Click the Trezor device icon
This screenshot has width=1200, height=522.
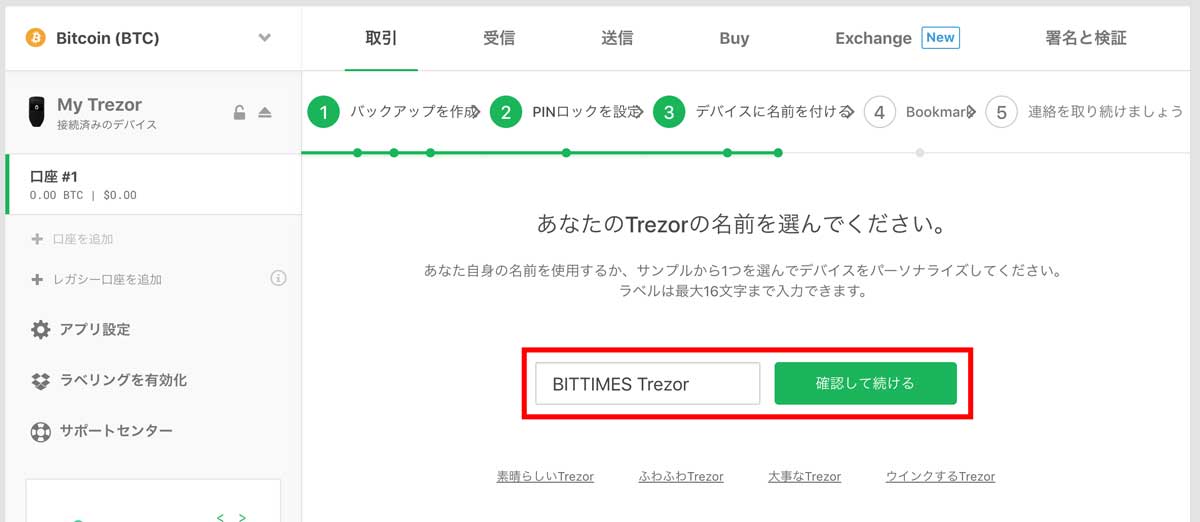click(x=37, y=113)
